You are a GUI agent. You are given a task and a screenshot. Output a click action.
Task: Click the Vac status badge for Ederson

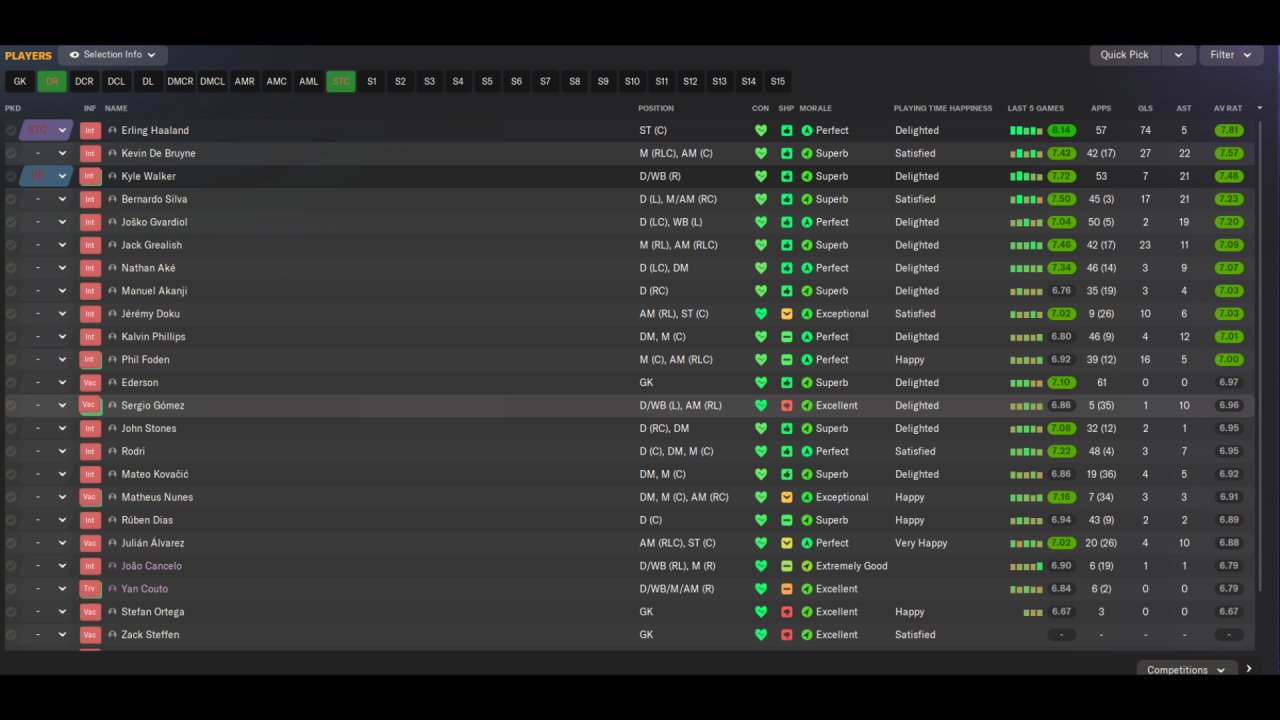[x=90, y=383]
